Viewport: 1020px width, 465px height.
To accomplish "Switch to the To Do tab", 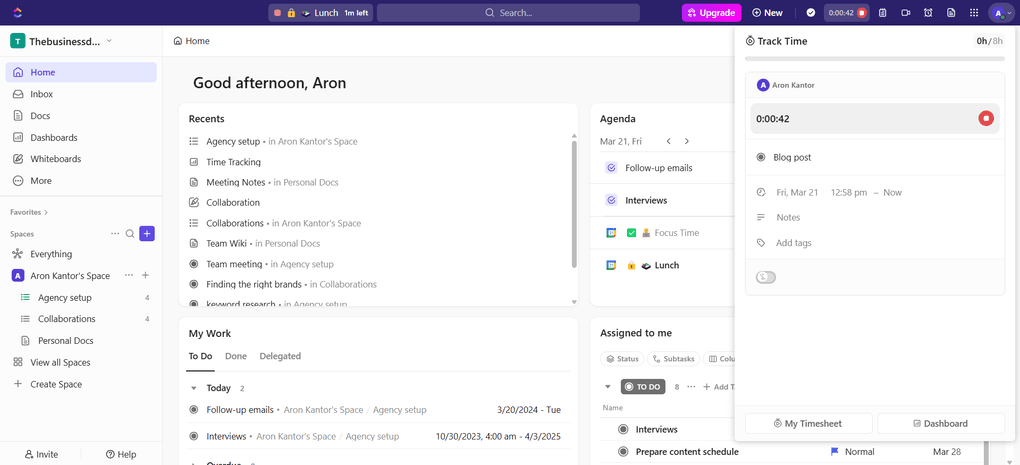I will click(x=200, y=356).
